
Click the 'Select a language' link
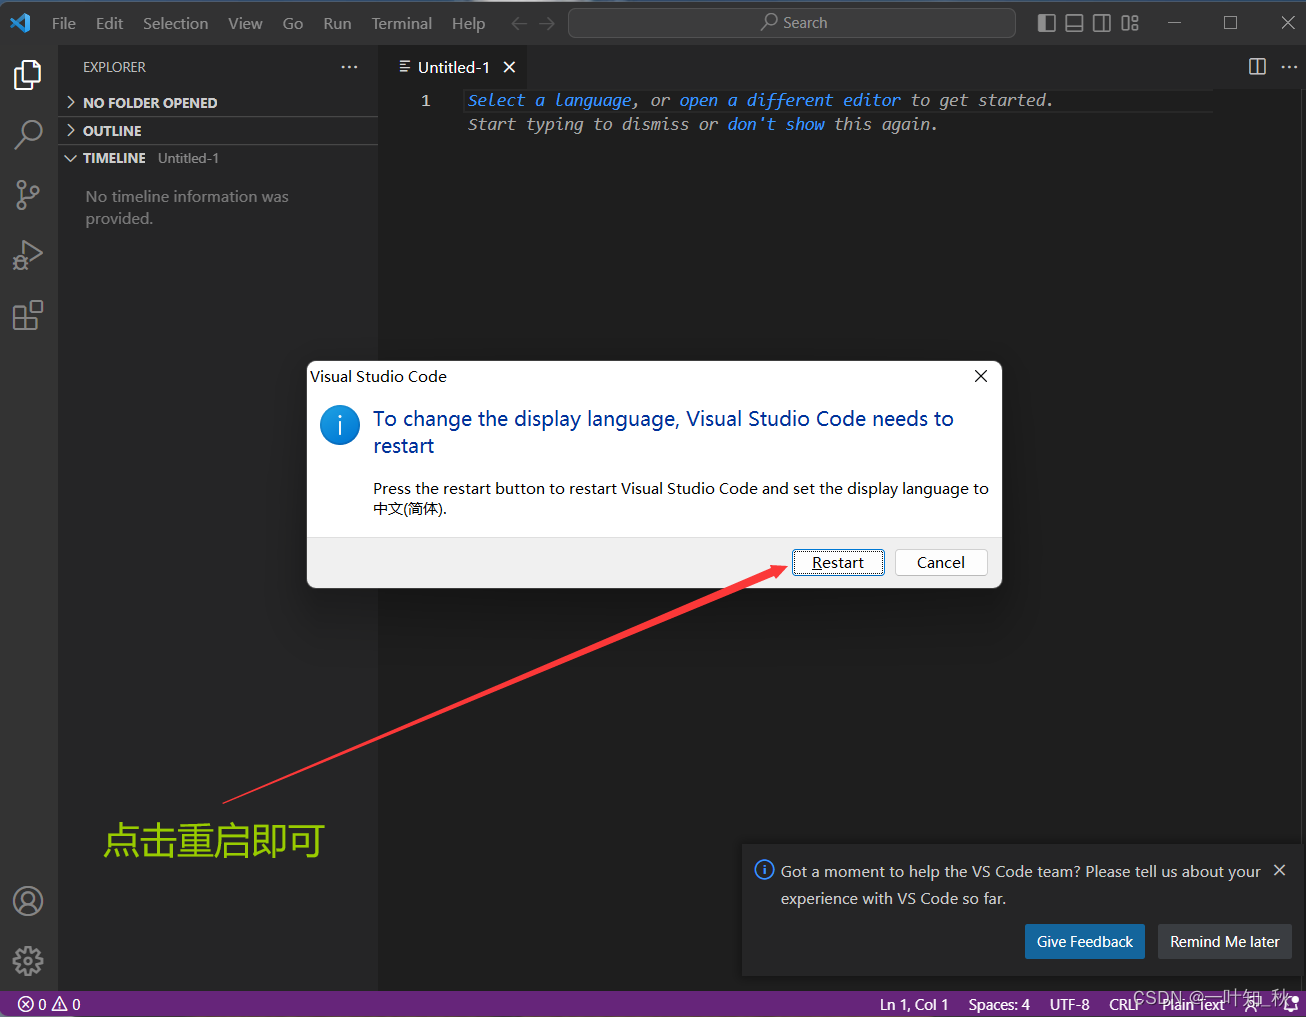tap(550, 100)
